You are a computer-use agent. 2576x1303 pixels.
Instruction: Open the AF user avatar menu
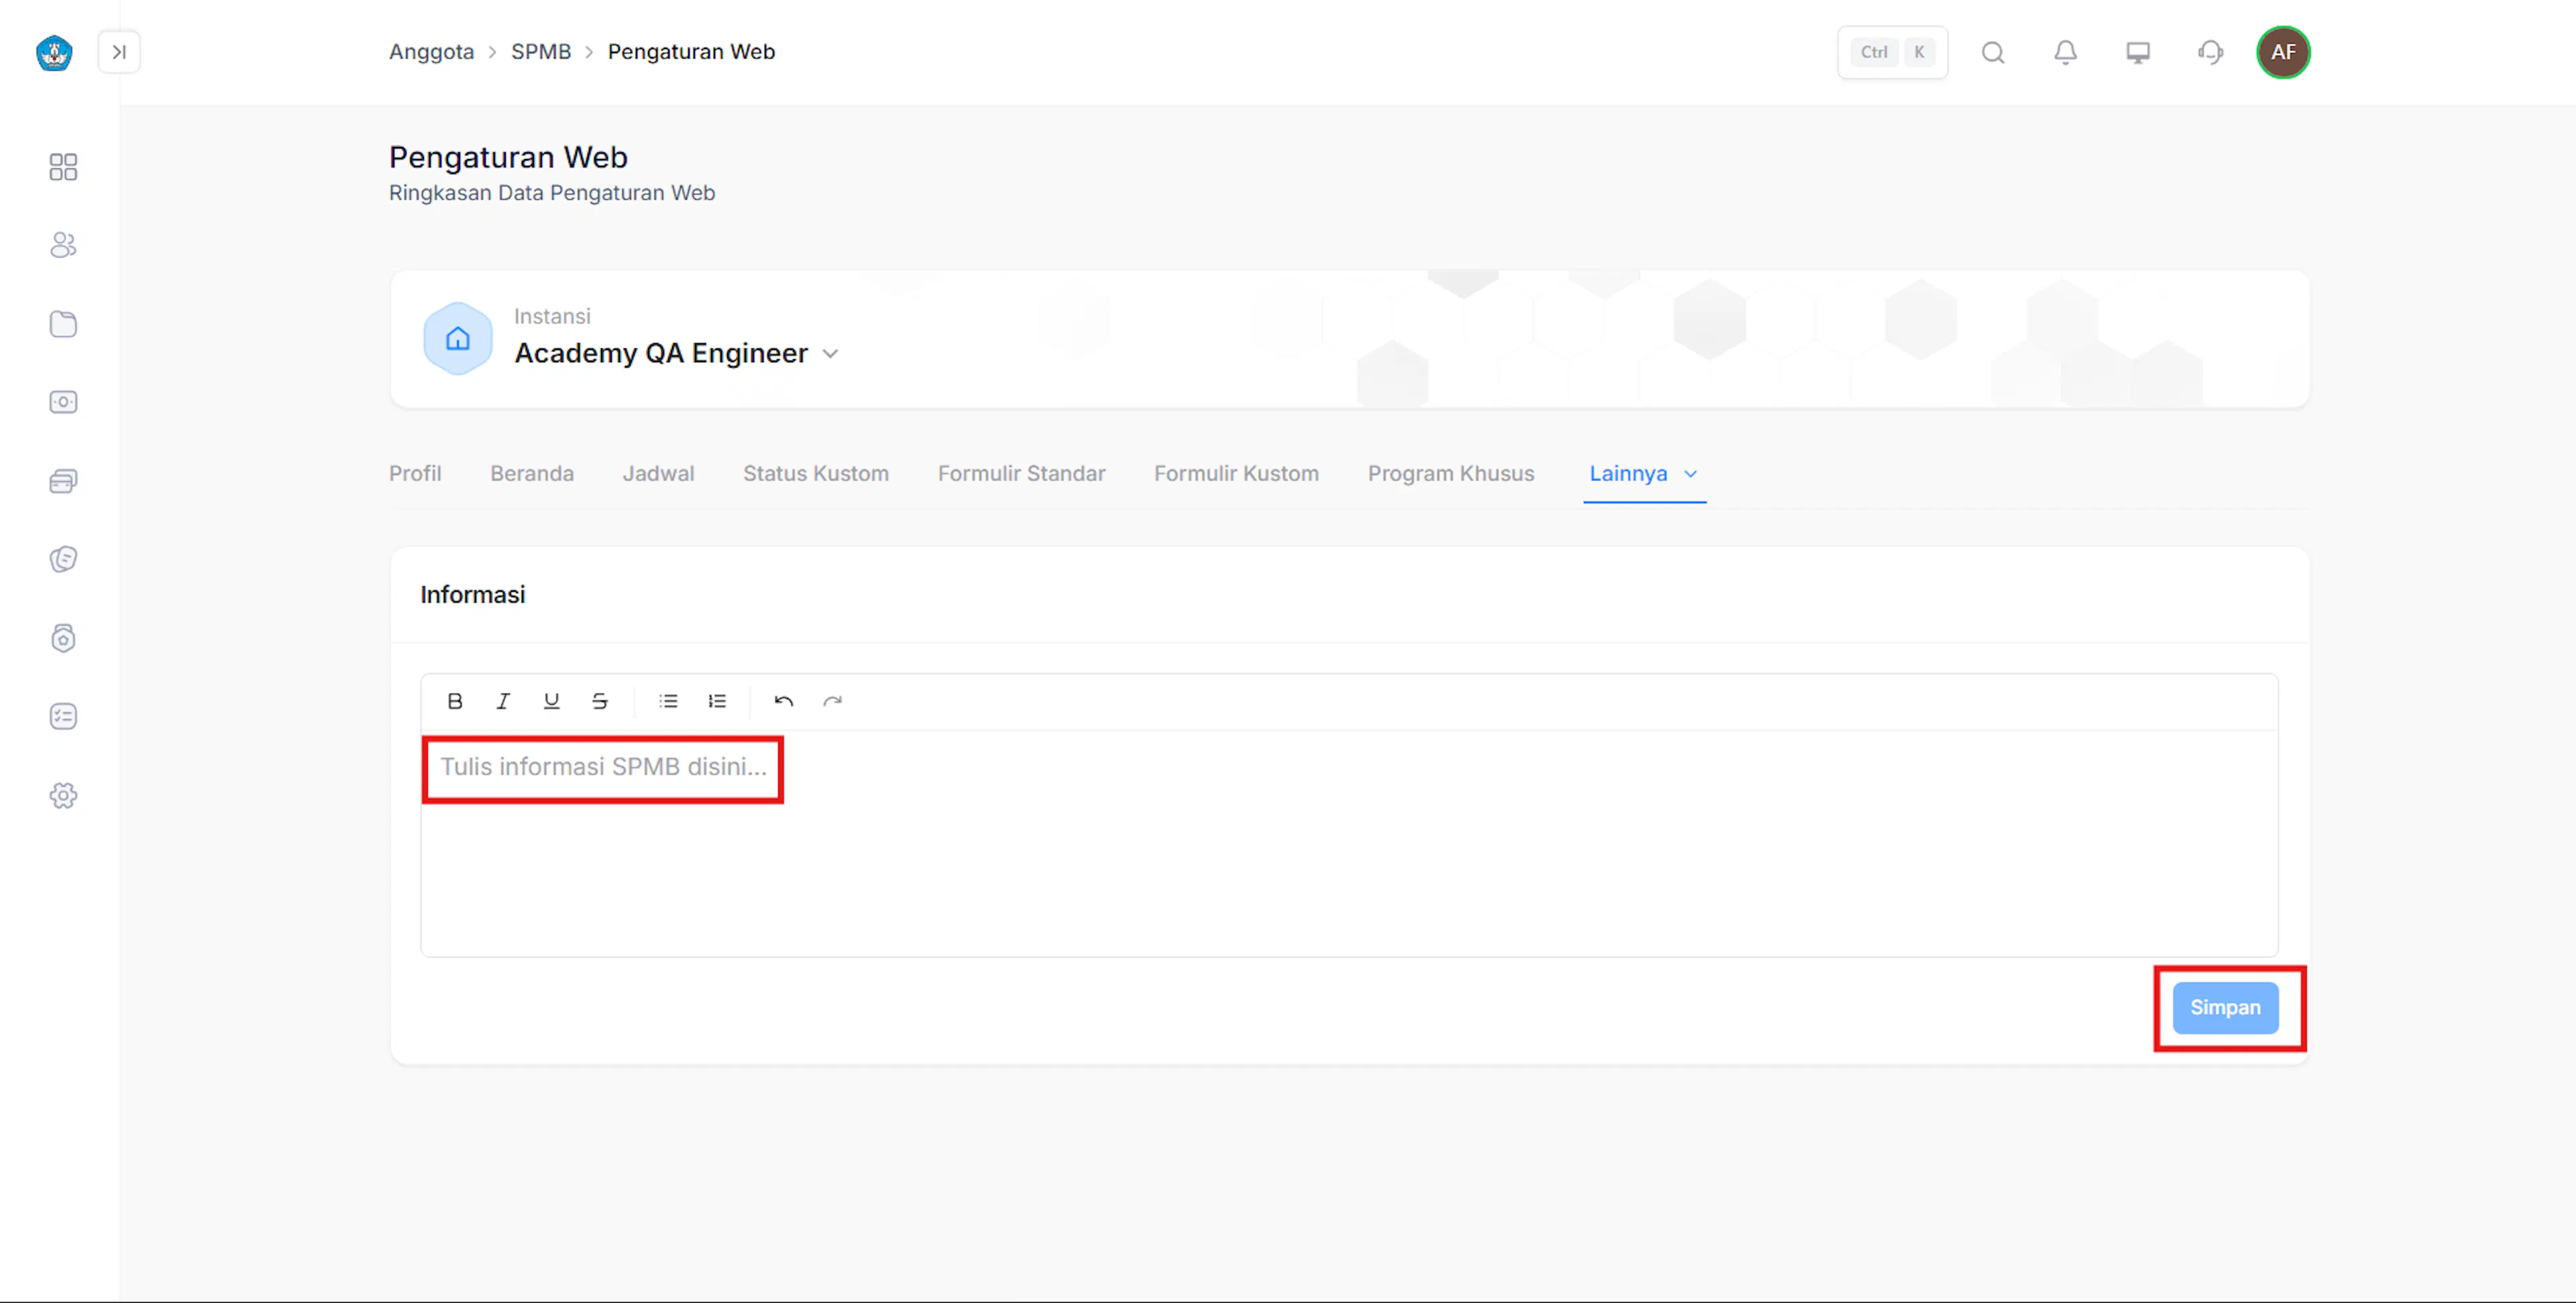click(2283, 52)
